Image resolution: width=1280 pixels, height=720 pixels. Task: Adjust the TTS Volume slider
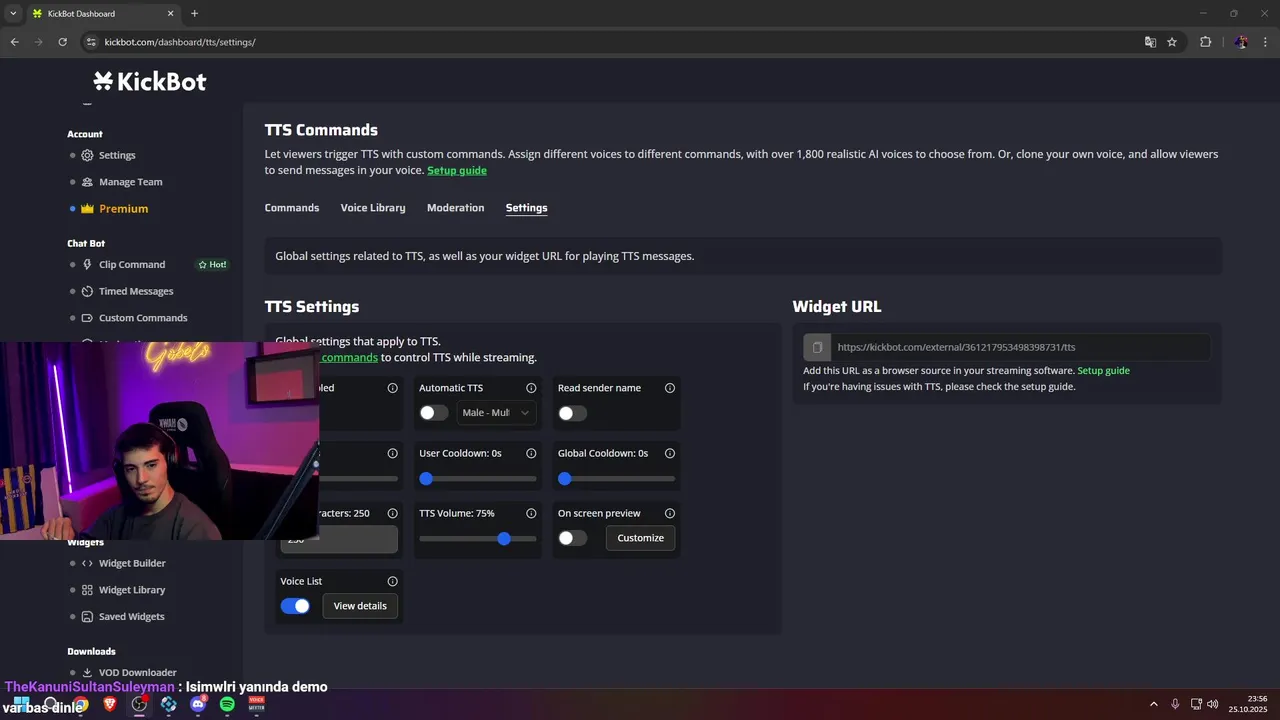click(478, 539)
